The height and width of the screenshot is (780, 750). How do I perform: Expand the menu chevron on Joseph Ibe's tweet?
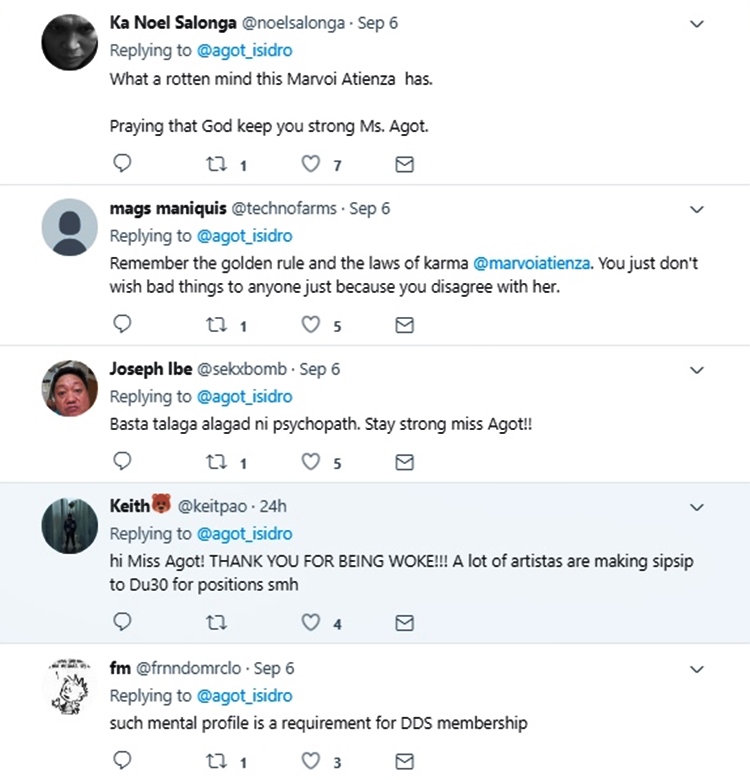click(697, 369)
